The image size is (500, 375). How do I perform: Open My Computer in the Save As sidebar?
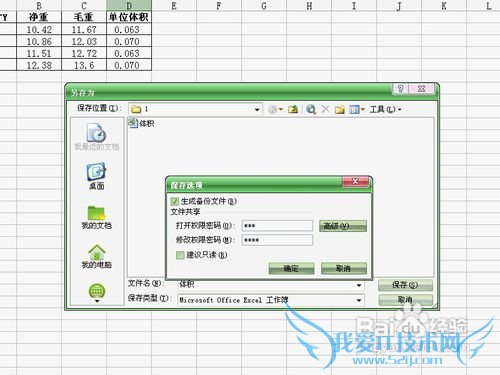click(97, 256)
